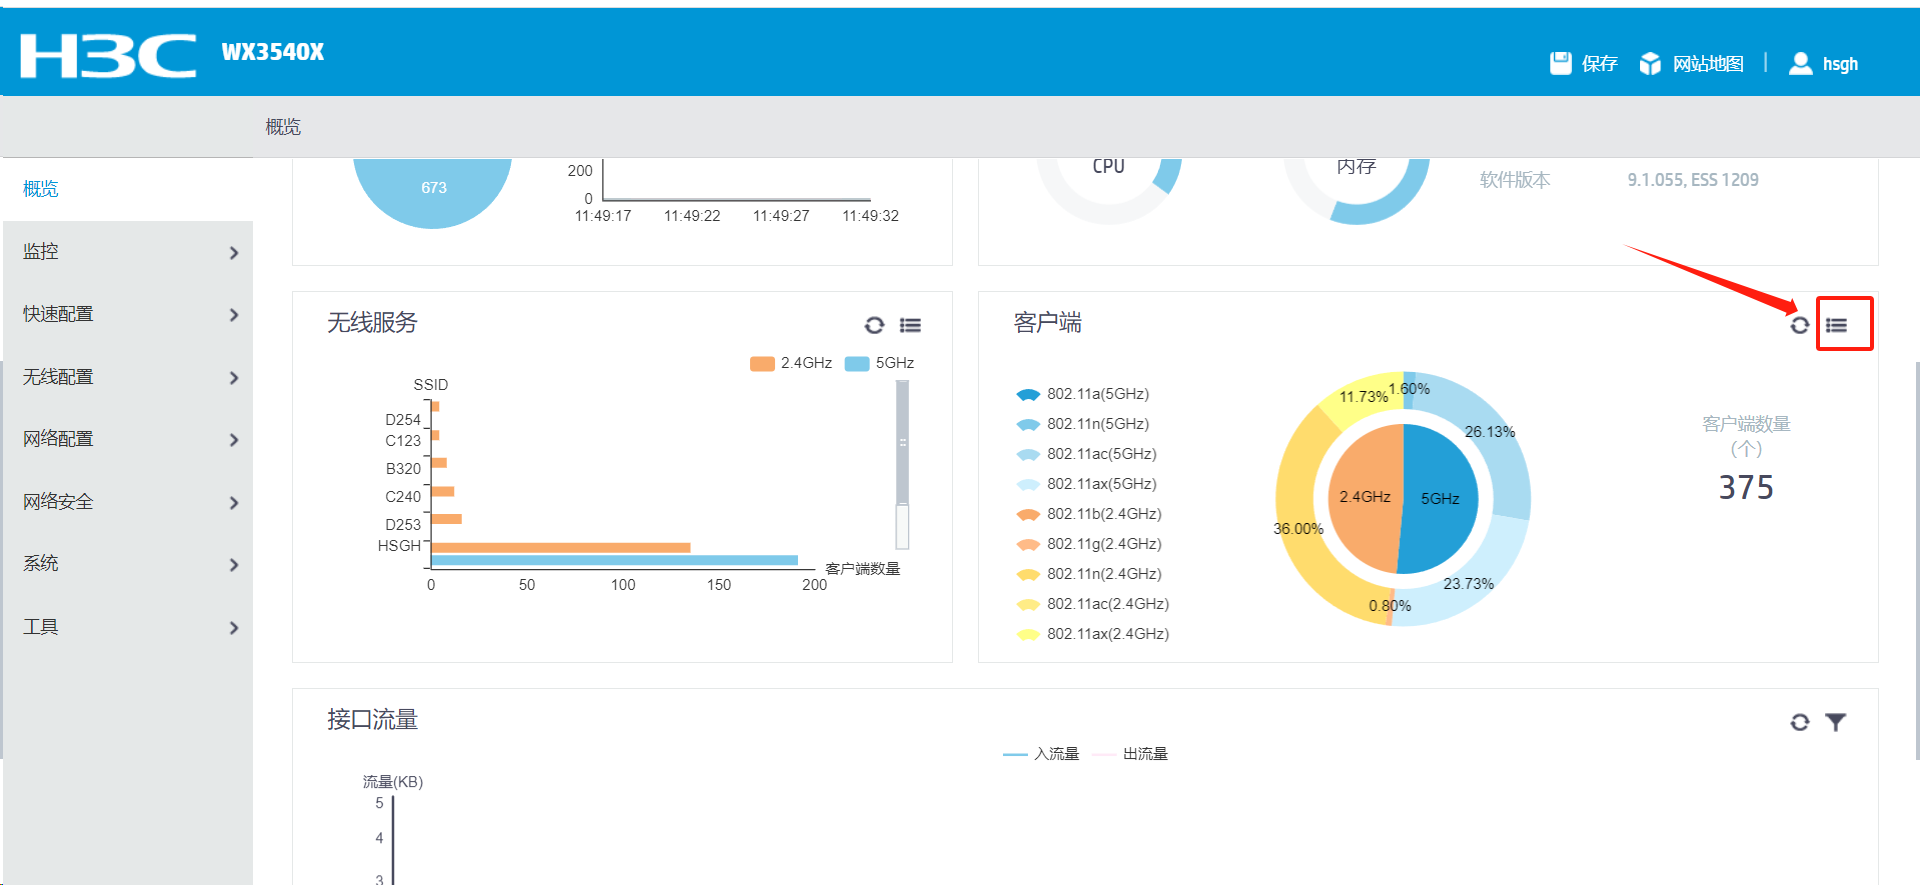Click the HSGH blue 5GHz bar
This screenshot has width=1920, height=885.
(x=615, y=560)
